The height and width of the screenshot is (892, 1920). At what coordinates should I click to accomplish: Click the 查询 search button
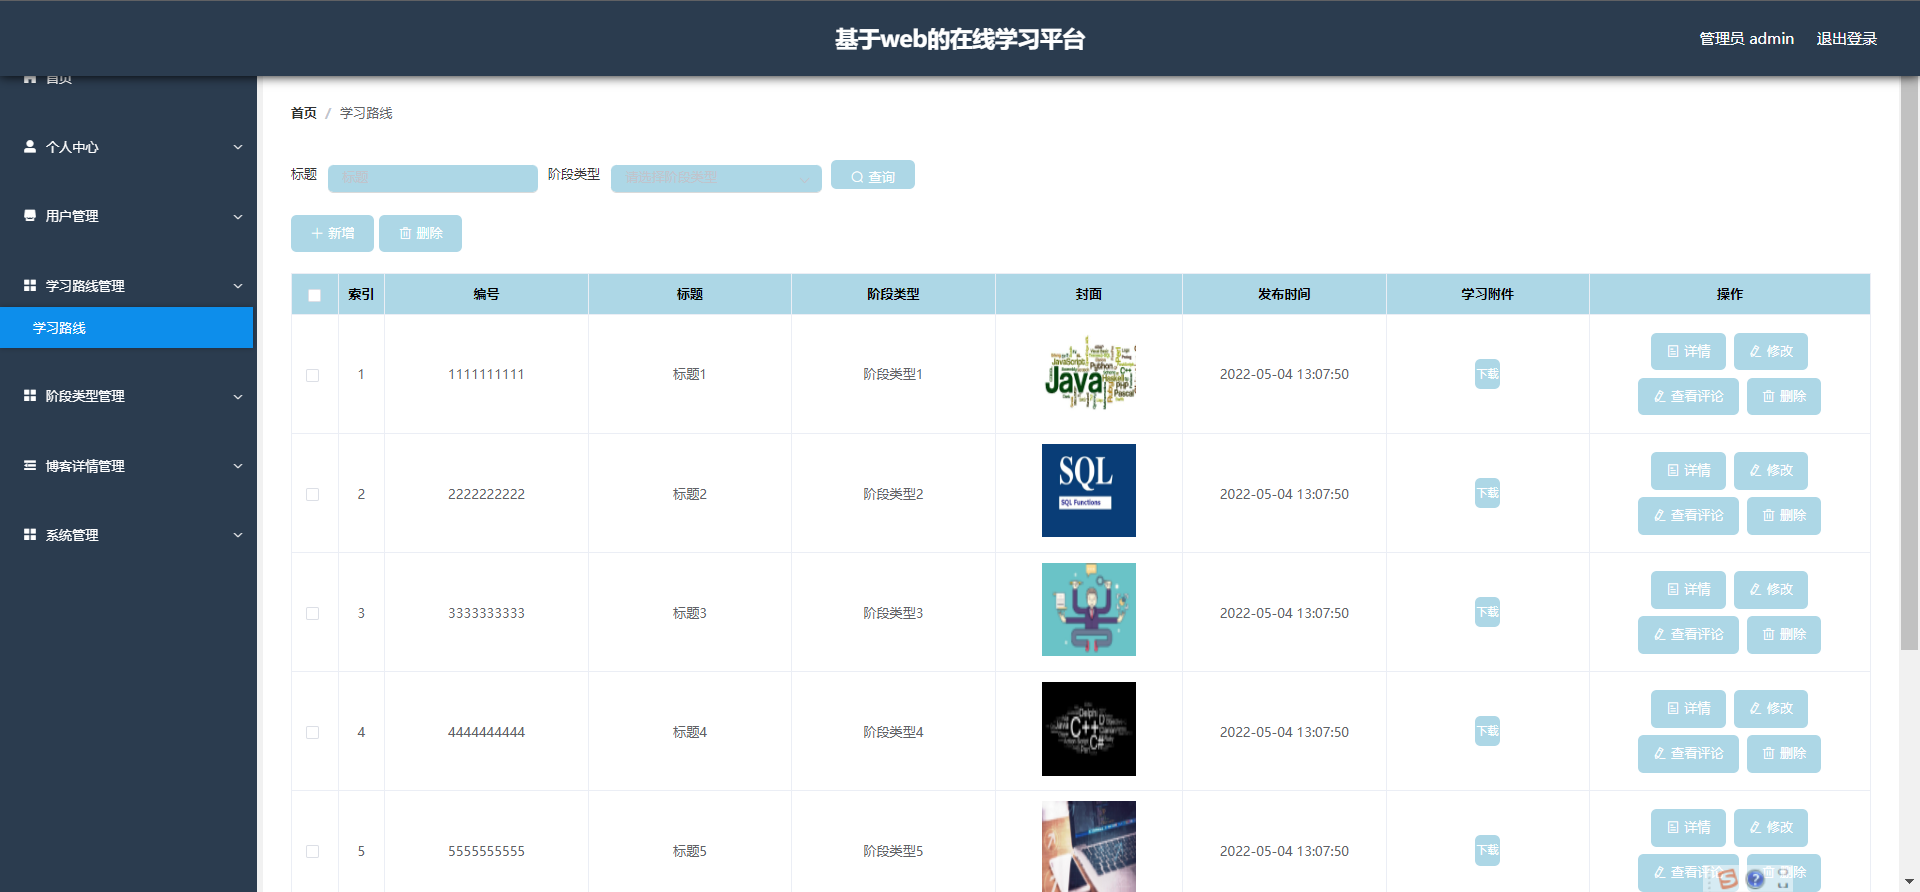click(x=872, y=175)
